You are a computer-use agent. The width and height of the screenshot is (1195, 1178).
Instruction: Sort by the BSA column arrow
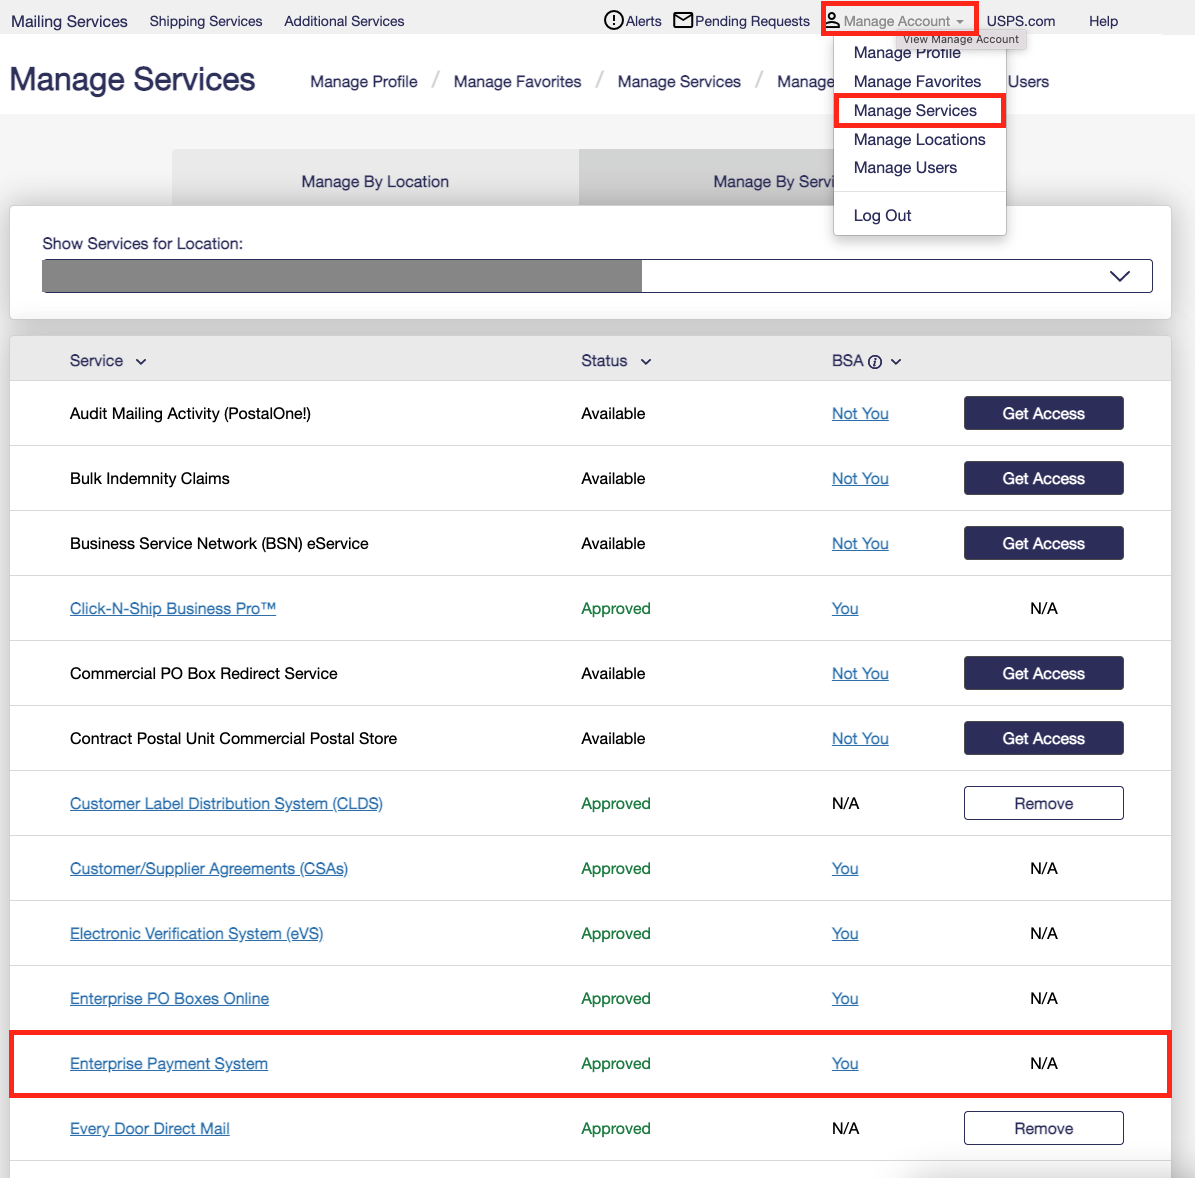click(x=896, y=362)
